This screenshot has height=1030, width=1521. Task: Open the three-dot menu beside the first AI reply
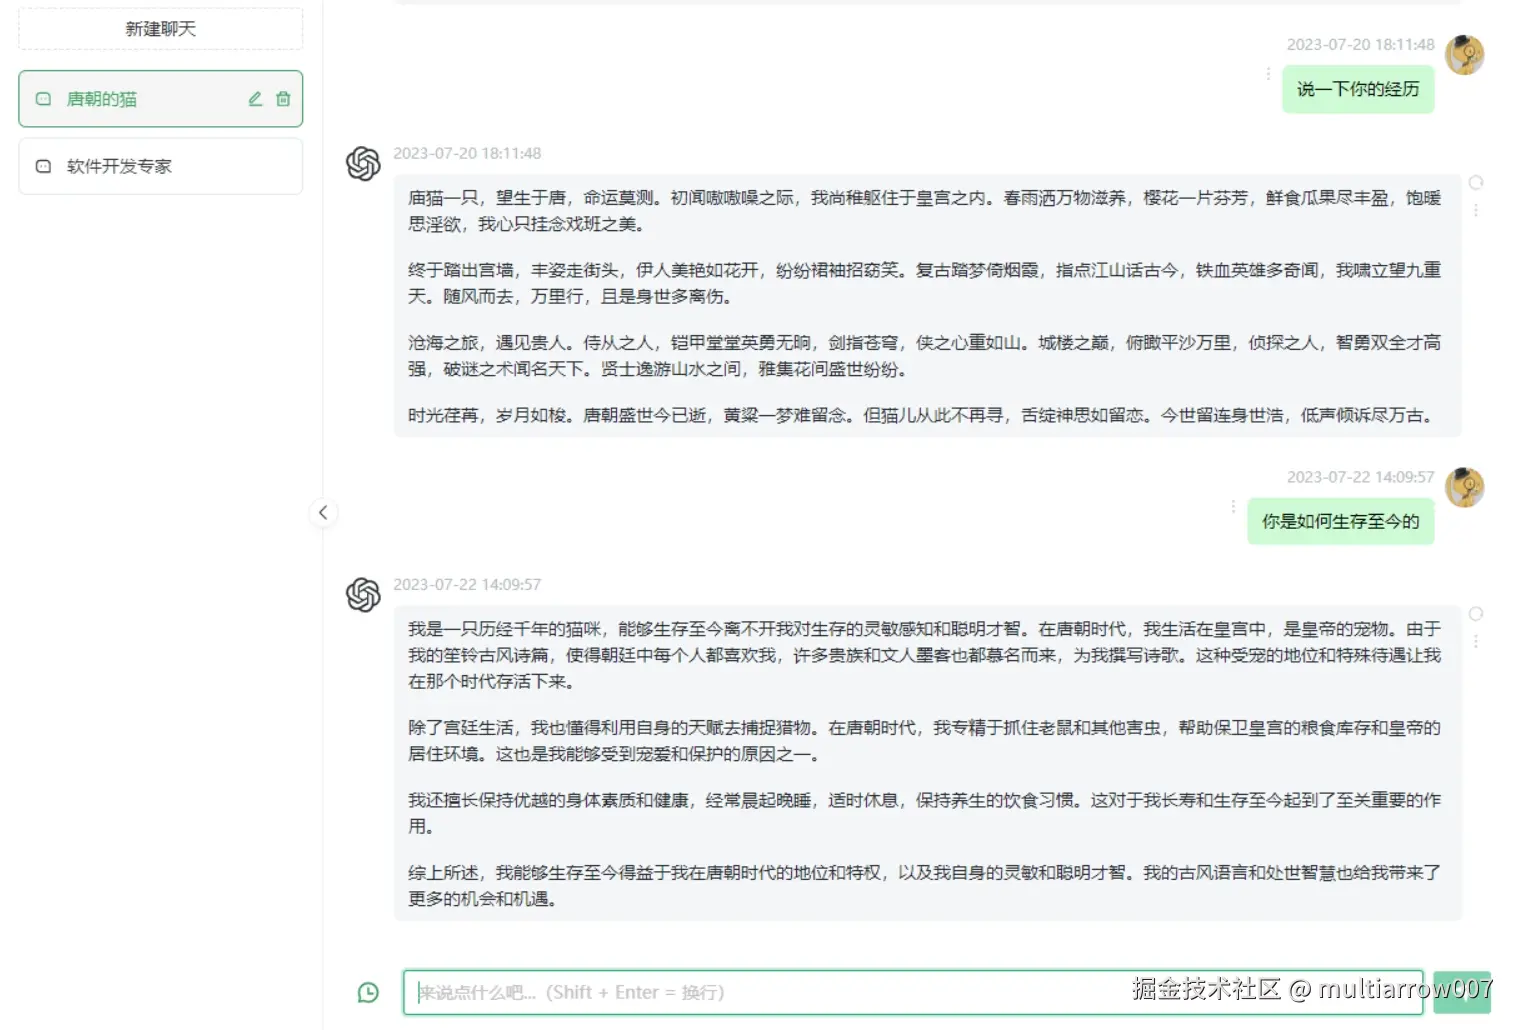coord(1477,210)
